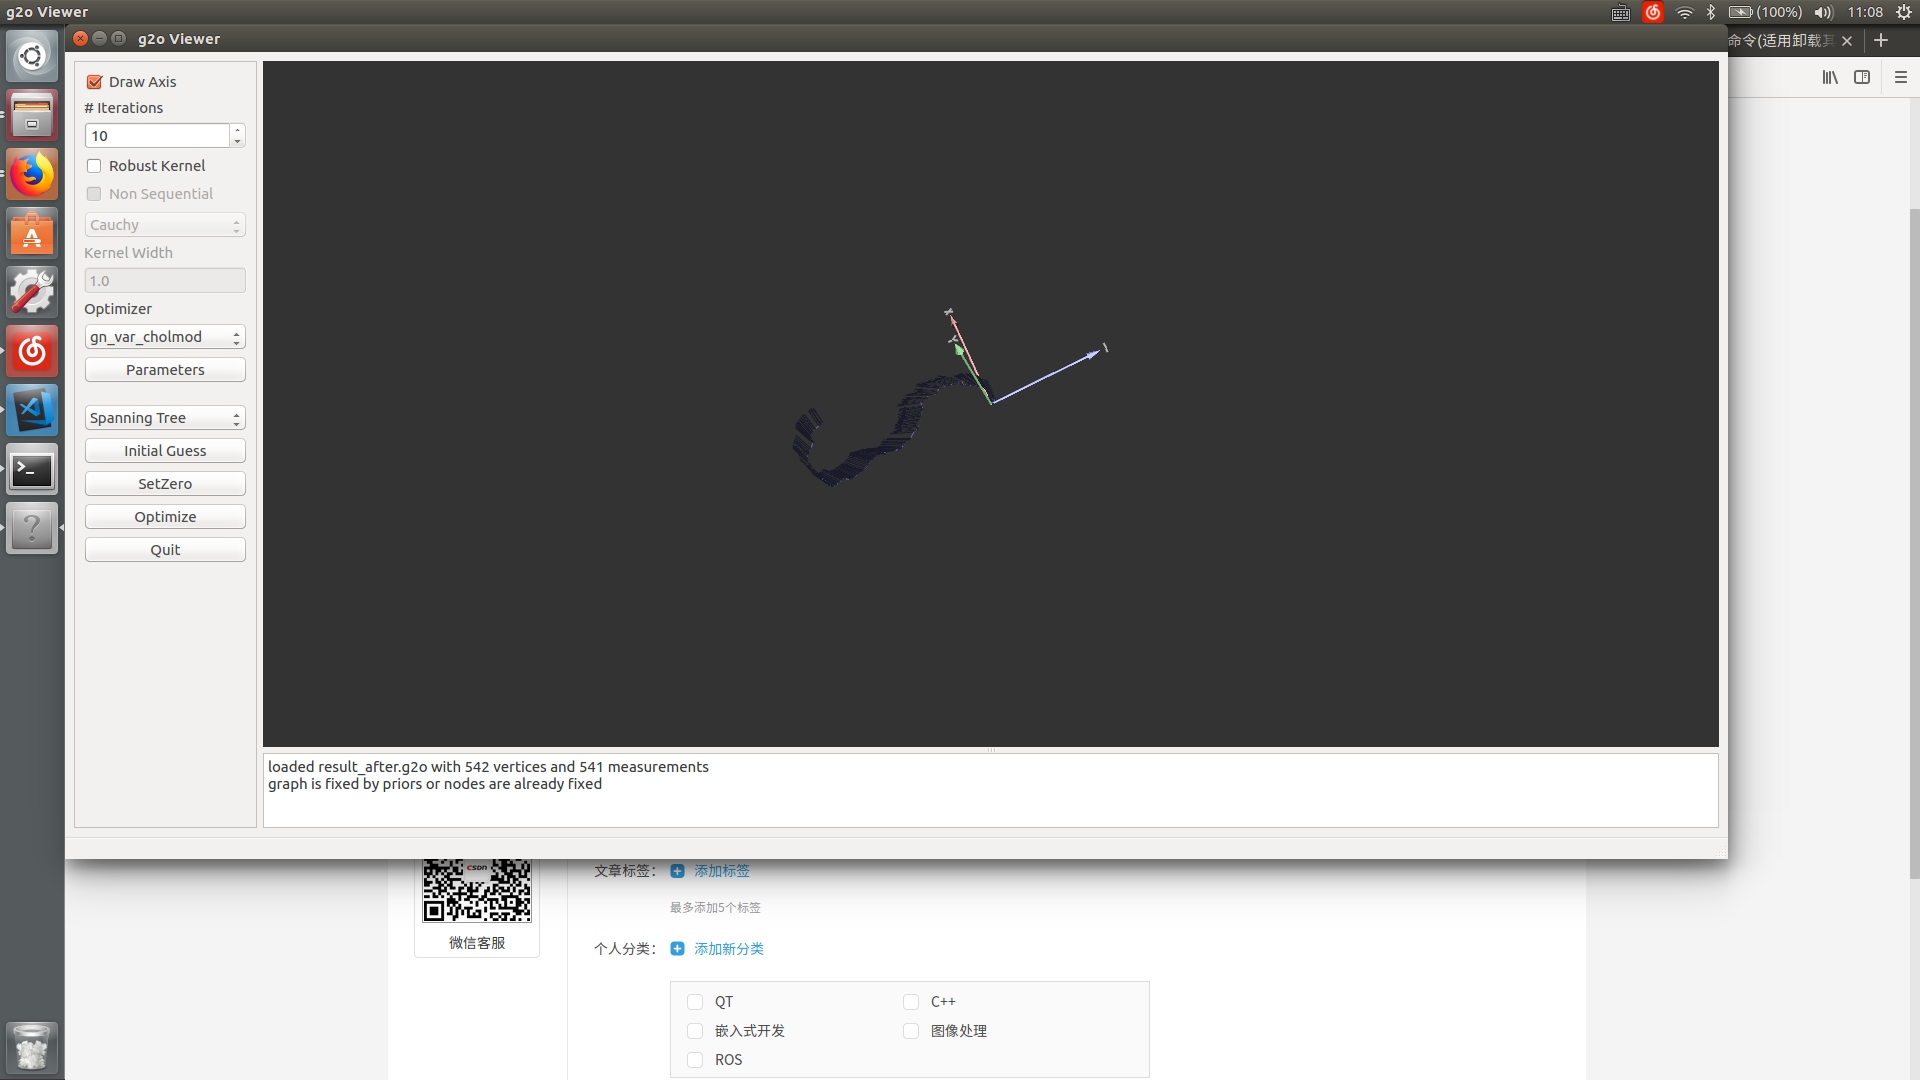Click the volume icon in the system tray
Image resolution: width=1920 pixels, height=1080 pixels.
point(1823,12)
